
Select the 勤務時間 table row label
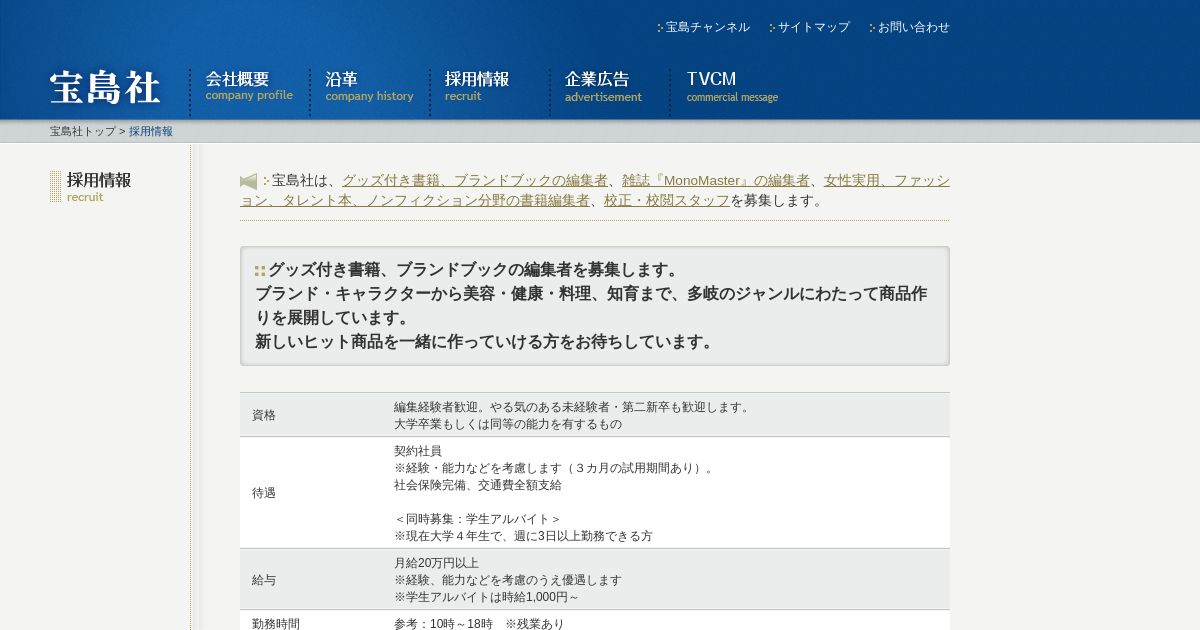[x=276, y=624]
